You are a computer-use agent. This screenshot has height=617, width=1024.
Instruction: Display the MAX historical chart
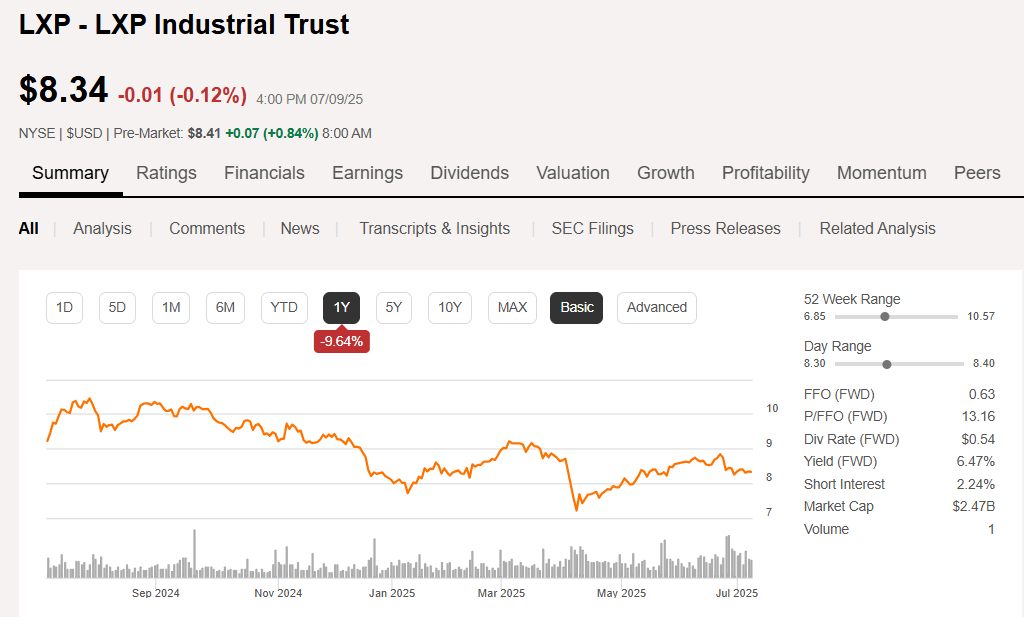512,308
